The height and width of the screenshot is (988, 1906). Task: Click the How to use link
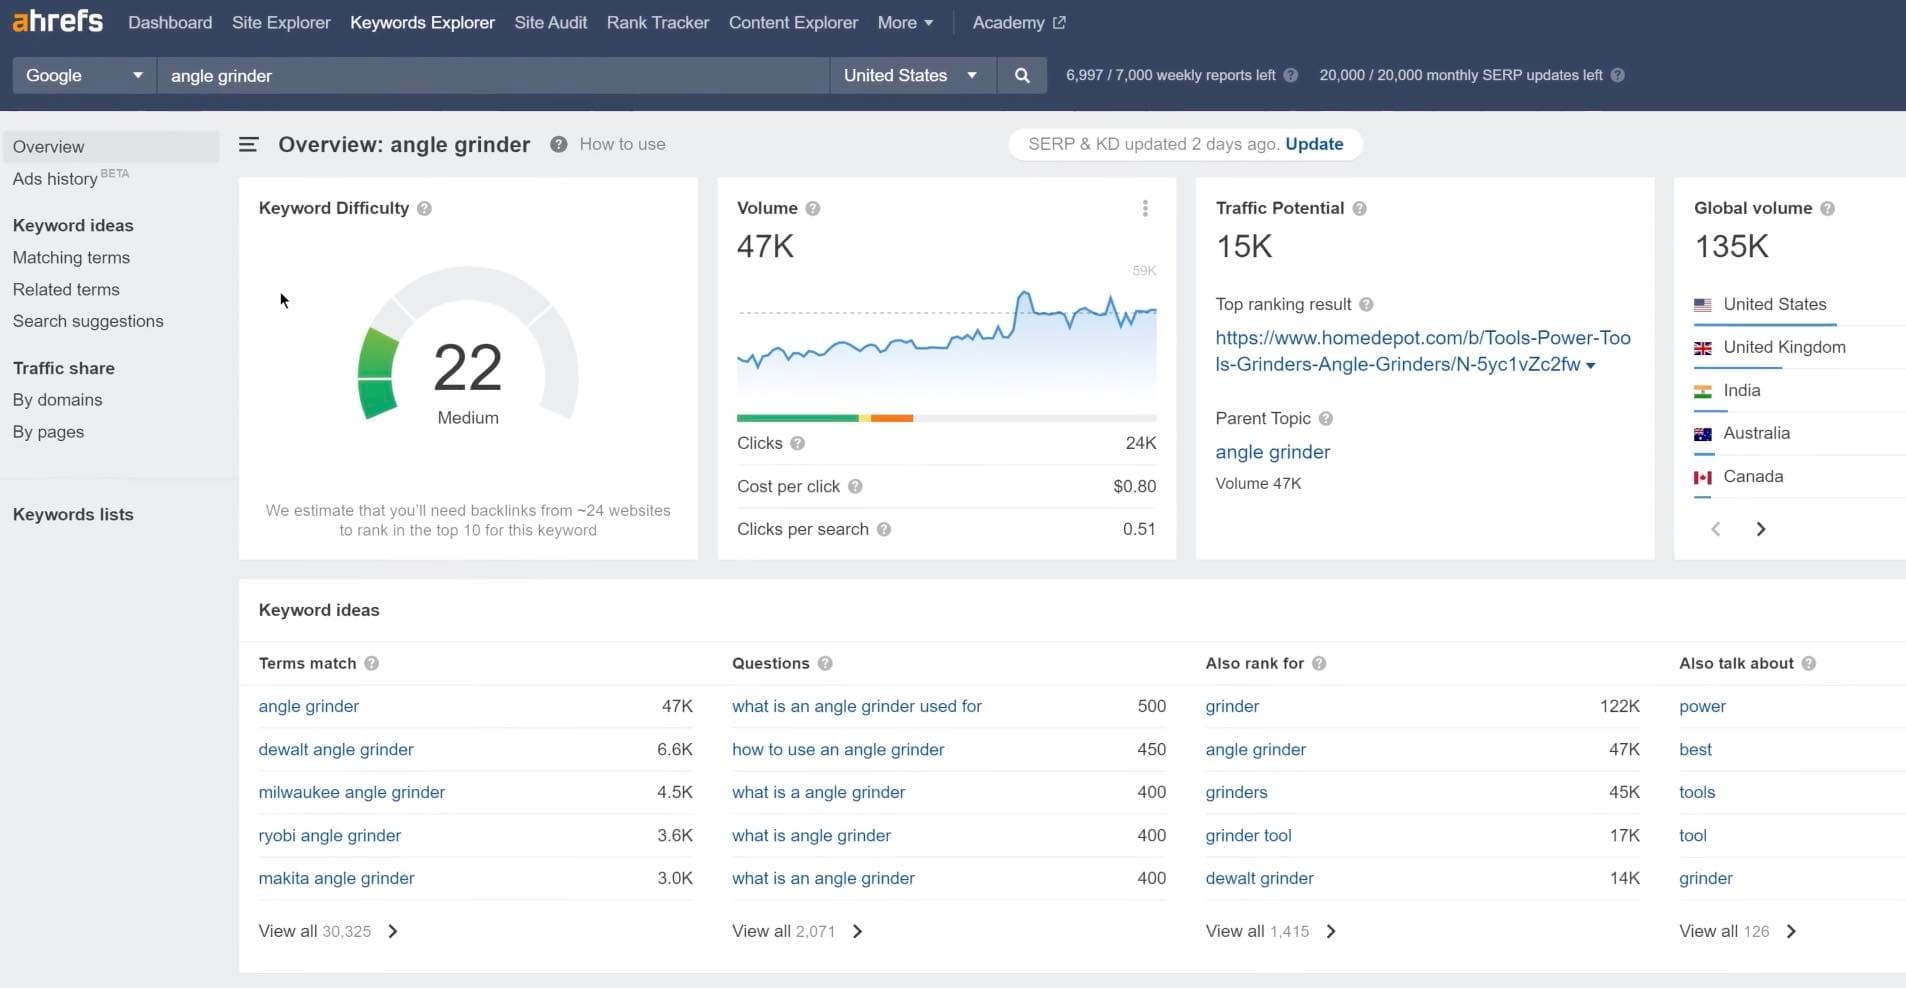coord(622,144)
